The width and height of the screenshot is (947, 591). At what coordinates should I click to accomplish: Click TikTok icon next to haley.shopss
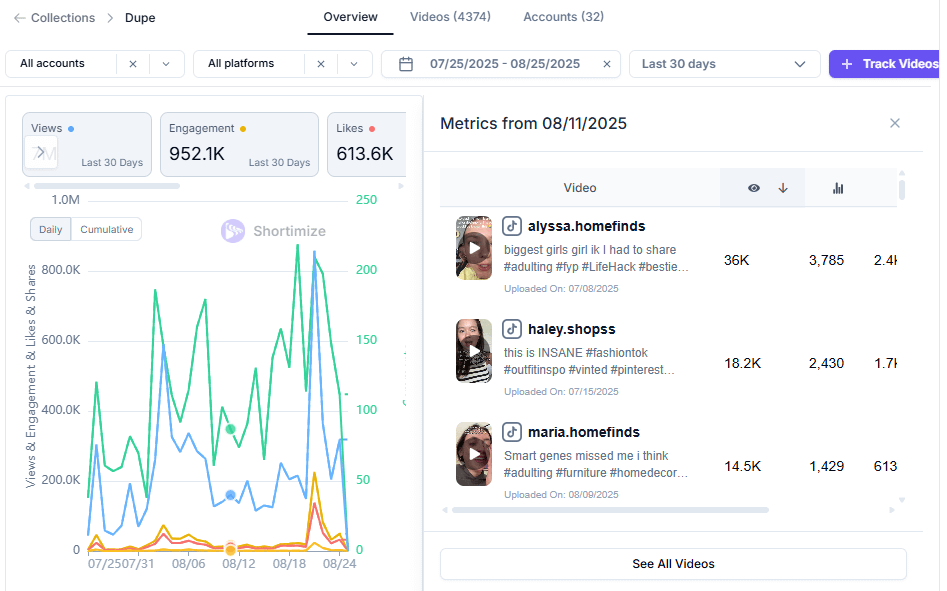(512, 329)
